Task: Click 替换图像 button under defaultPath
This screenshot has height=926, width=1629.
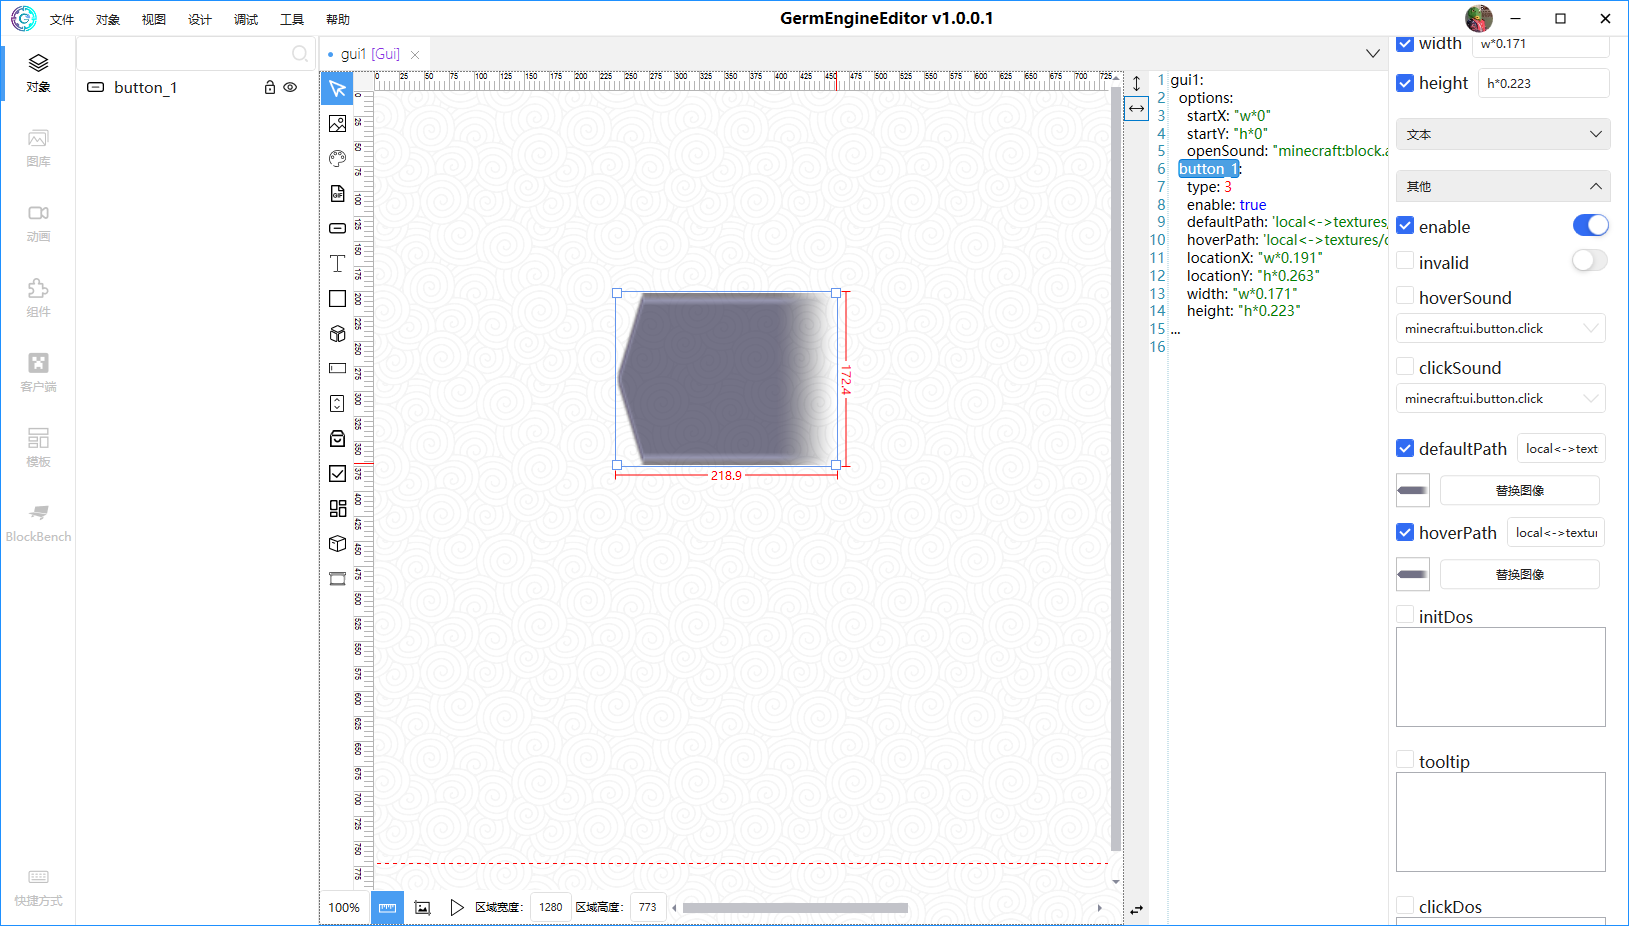Action: [x=1519, y=490]
